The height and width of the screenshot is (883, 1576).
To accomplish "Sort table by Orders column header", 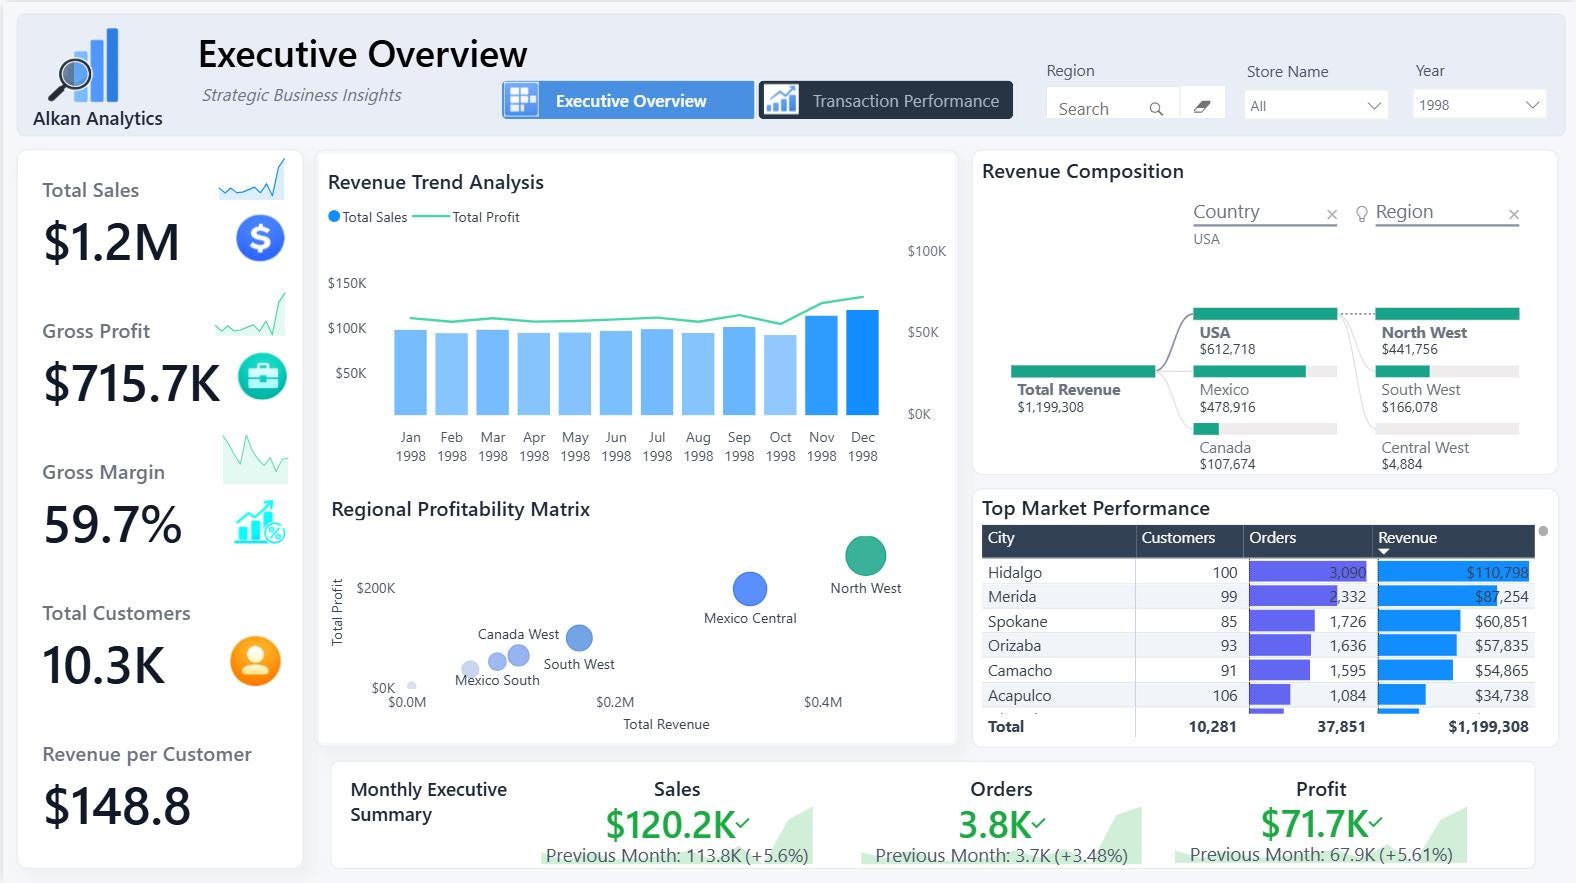I will pos(1307,539).
